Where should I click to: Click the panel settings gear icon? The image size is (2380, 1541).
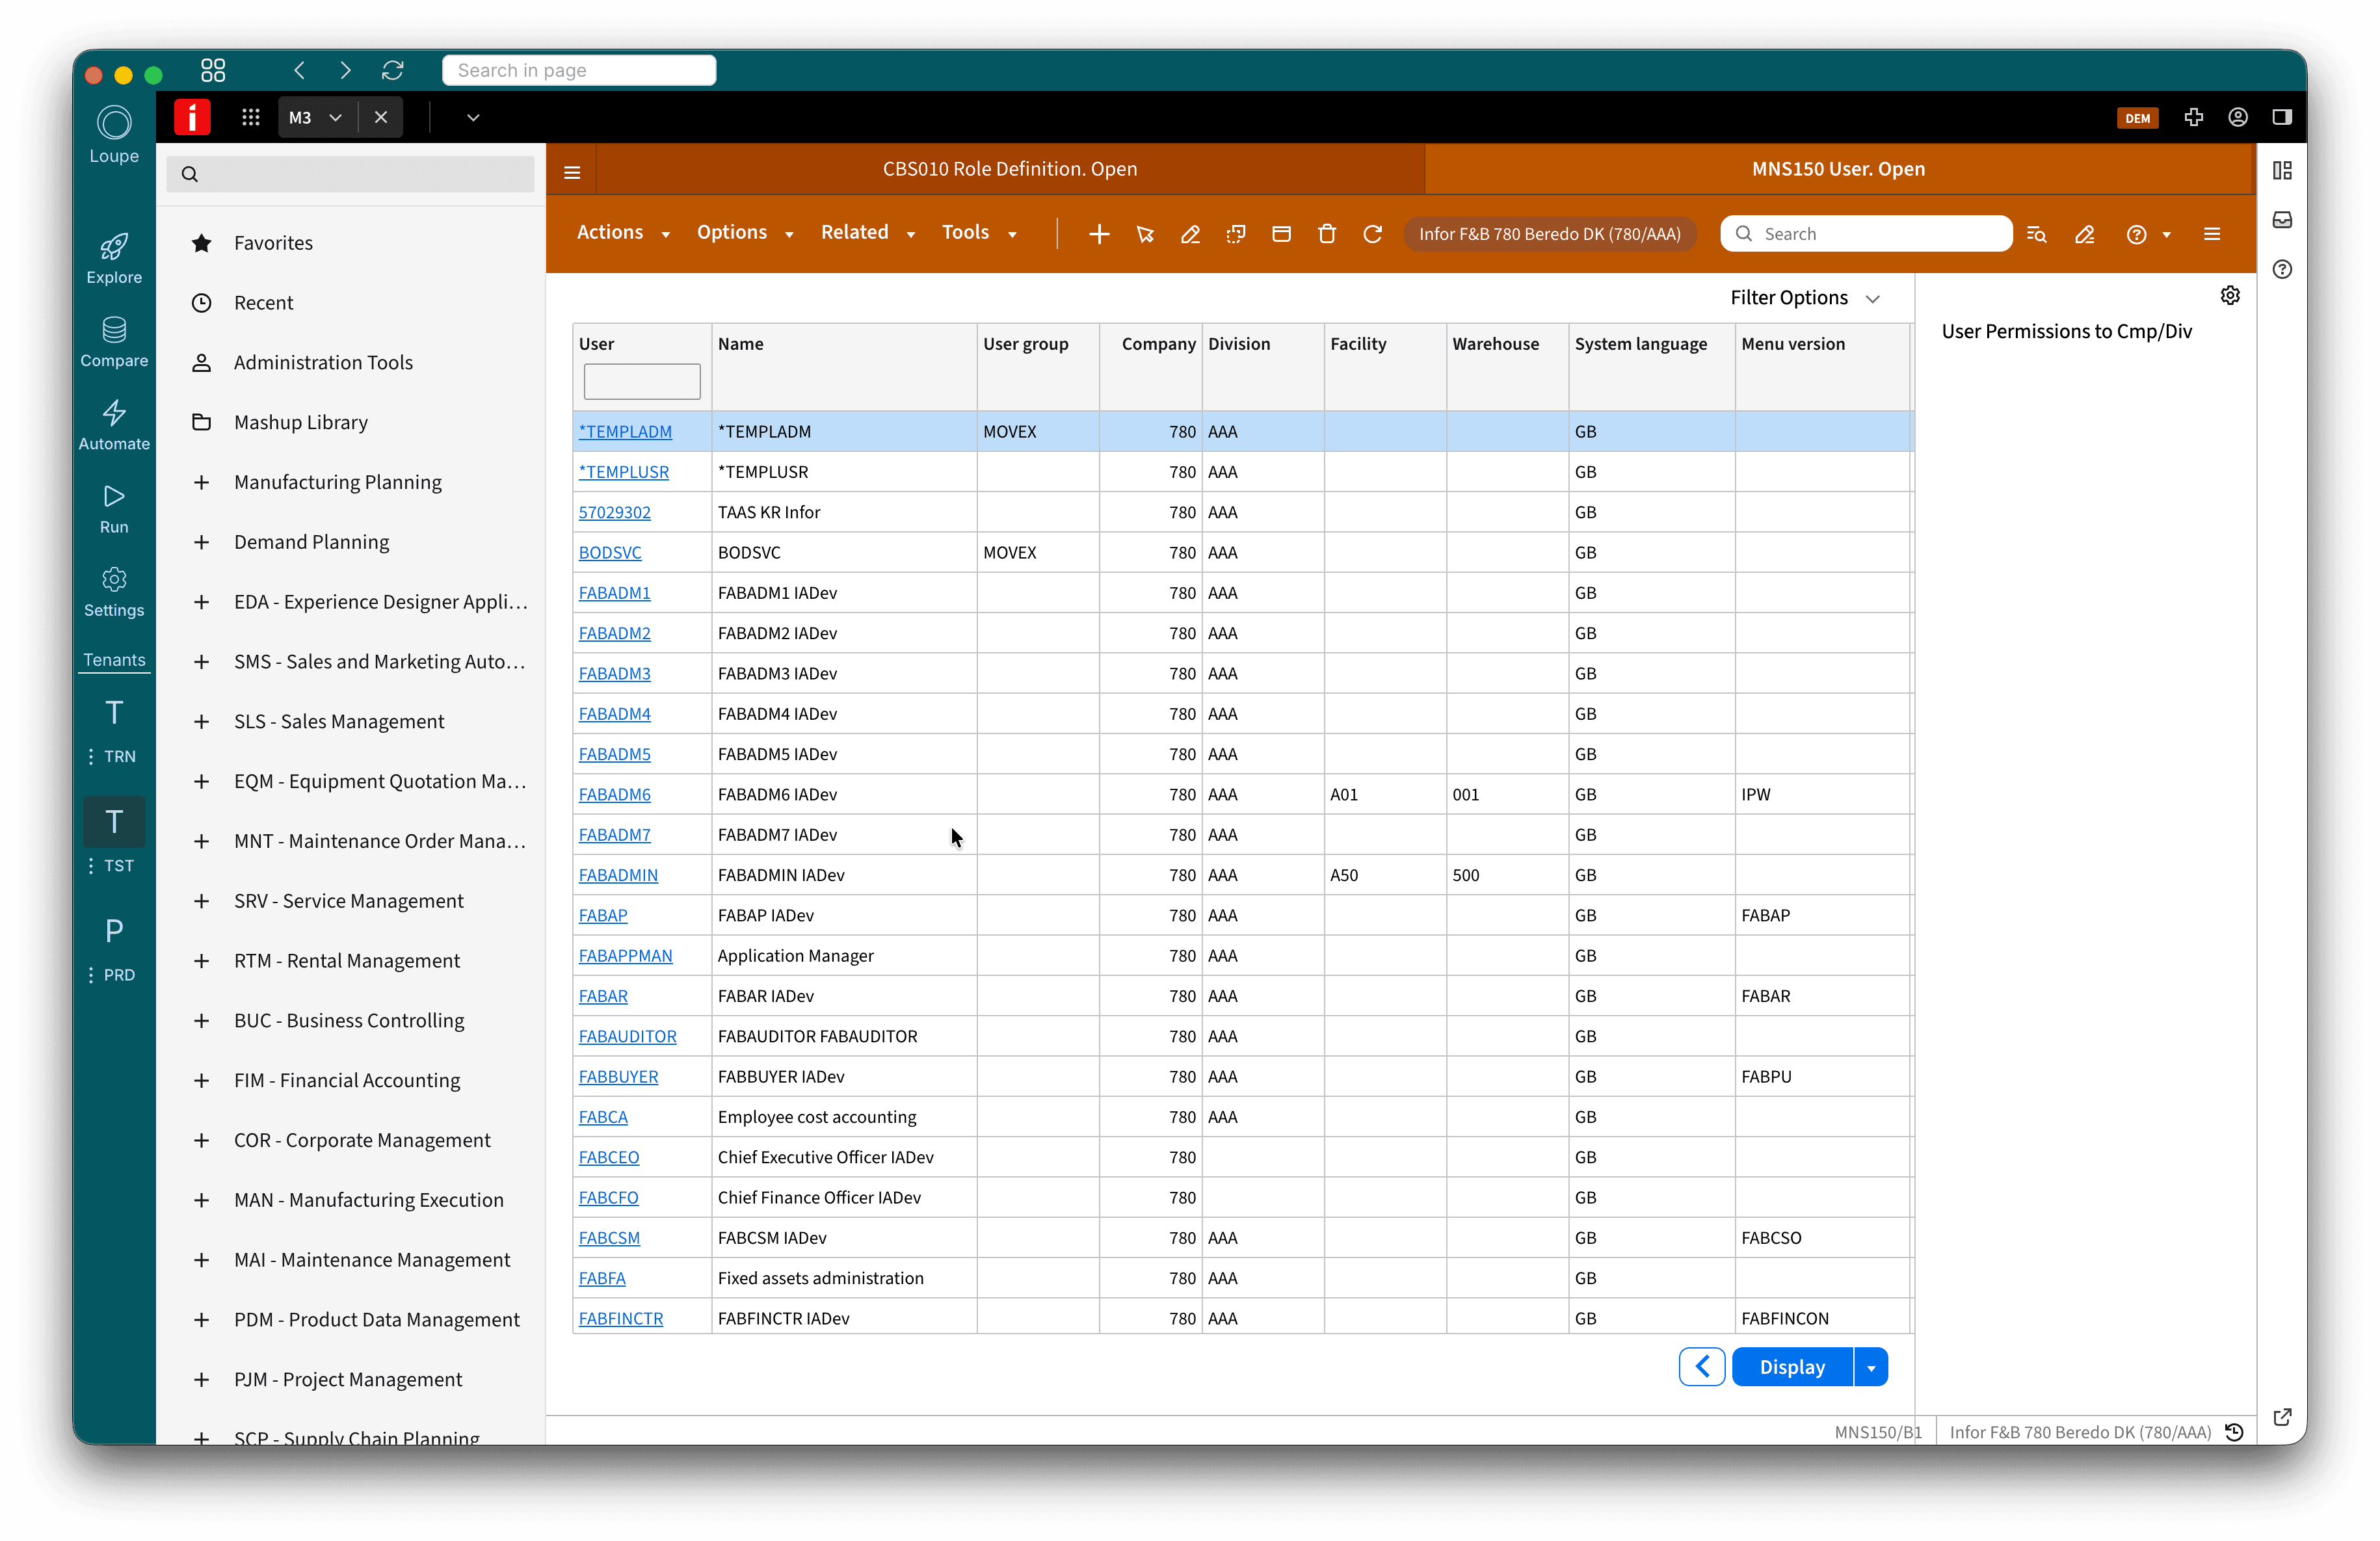[2230, 295]
